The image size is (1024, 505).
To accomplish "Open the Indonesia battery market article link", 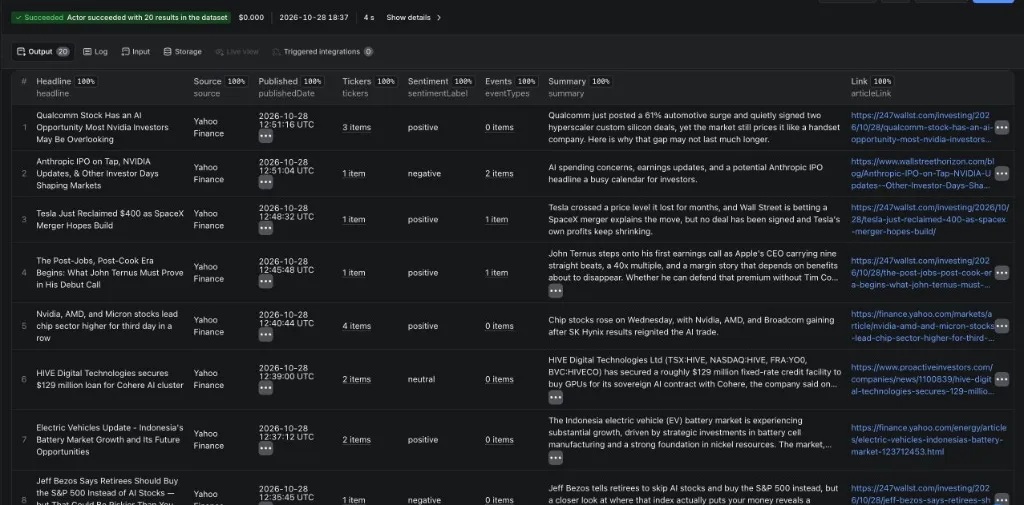I will click(928, 440).
